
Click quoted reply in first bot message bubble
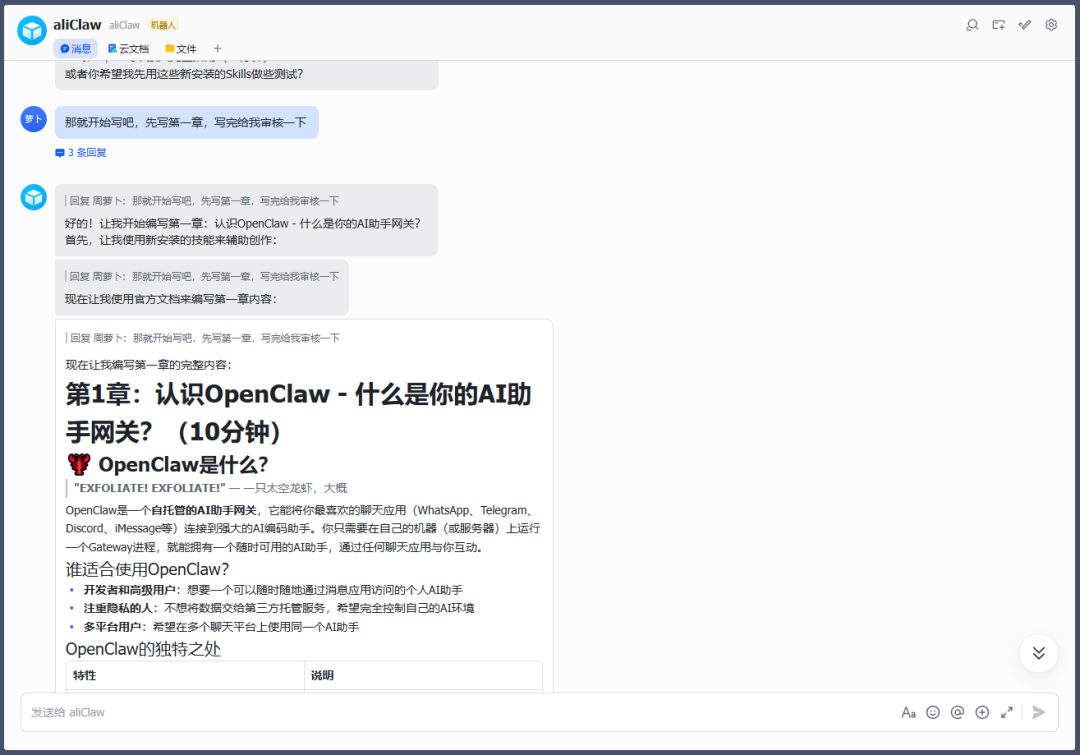click(203, 201)
